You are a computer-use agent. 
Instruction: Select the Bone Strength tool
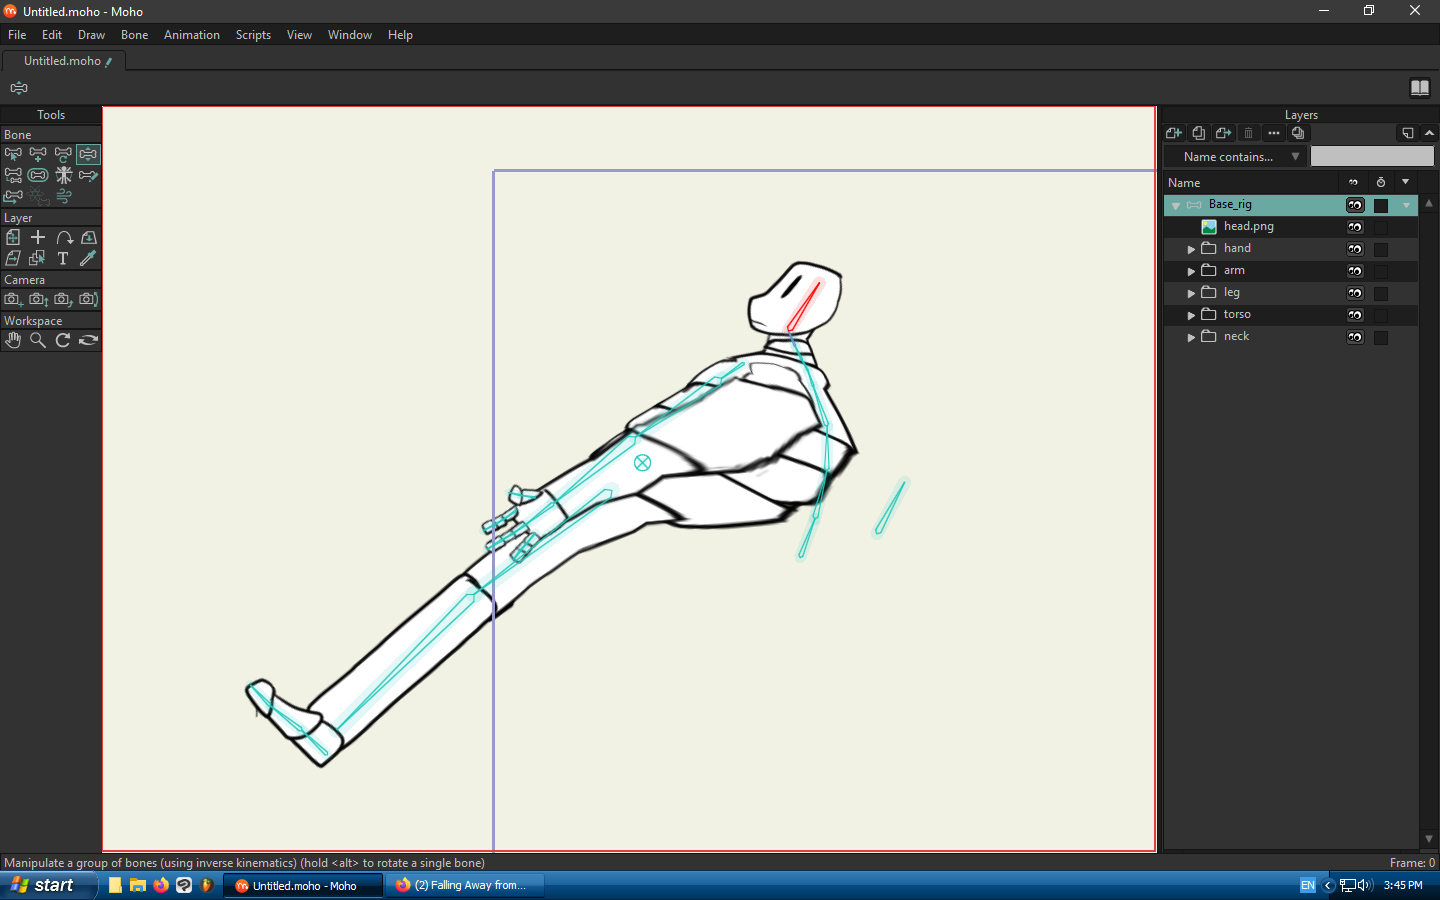(x=38, y=175)
